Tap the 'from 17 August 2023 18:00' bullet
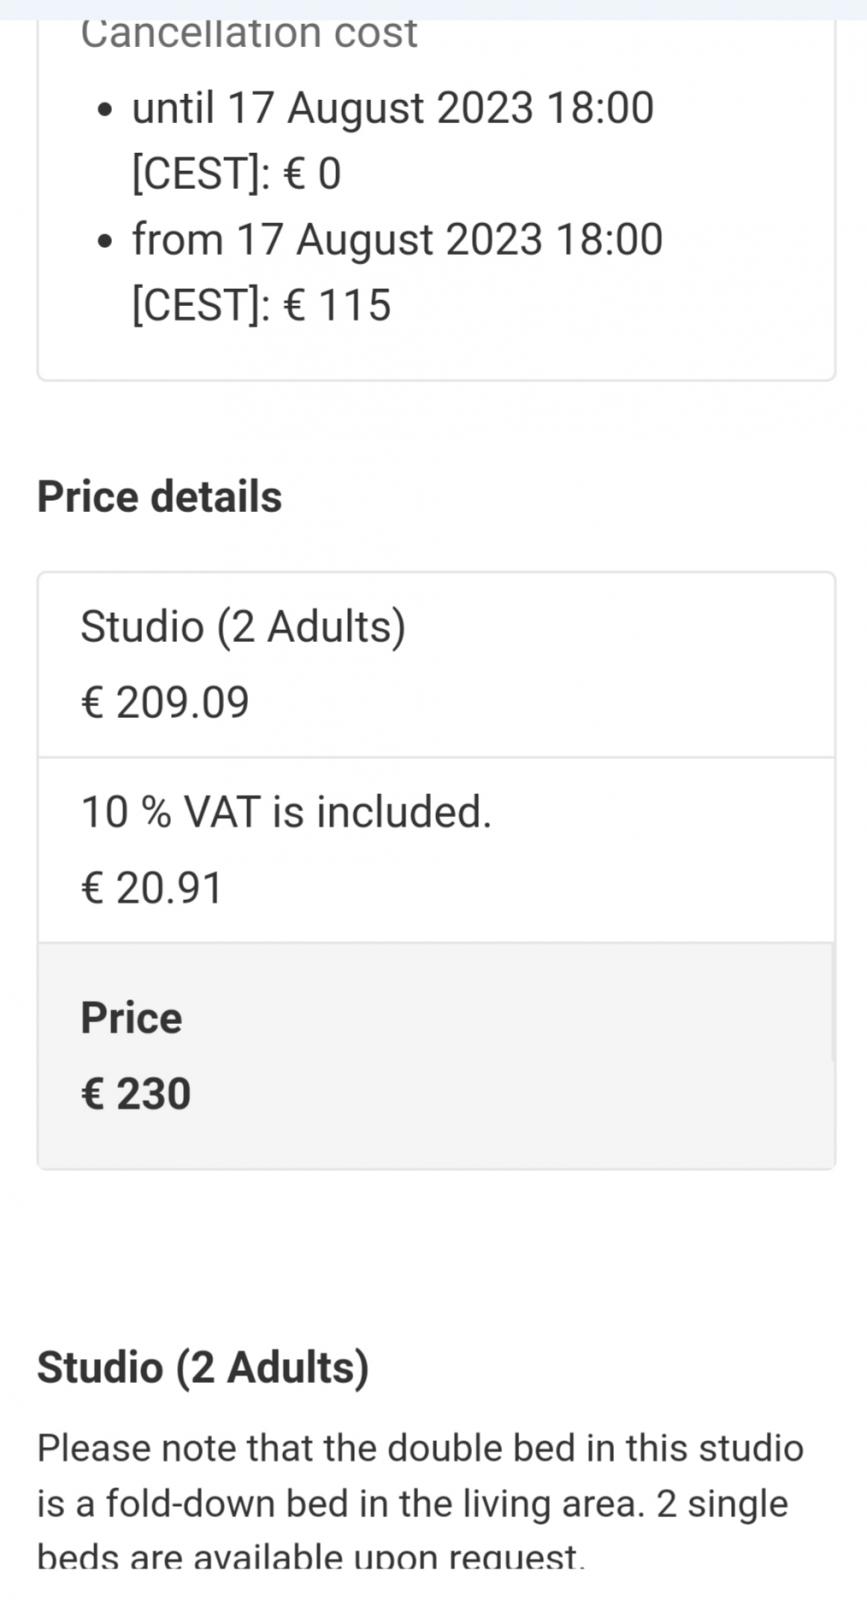 [397, 272]
